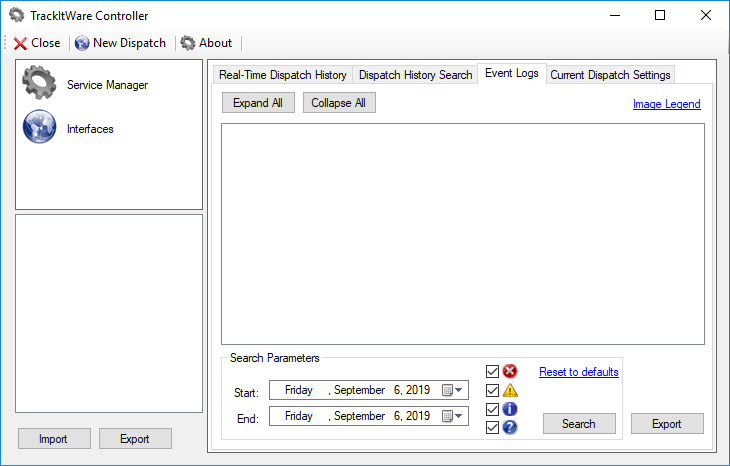The image size is (730, 466).
Task: Click the Start date year 2019
Action: tap(418, 390)
